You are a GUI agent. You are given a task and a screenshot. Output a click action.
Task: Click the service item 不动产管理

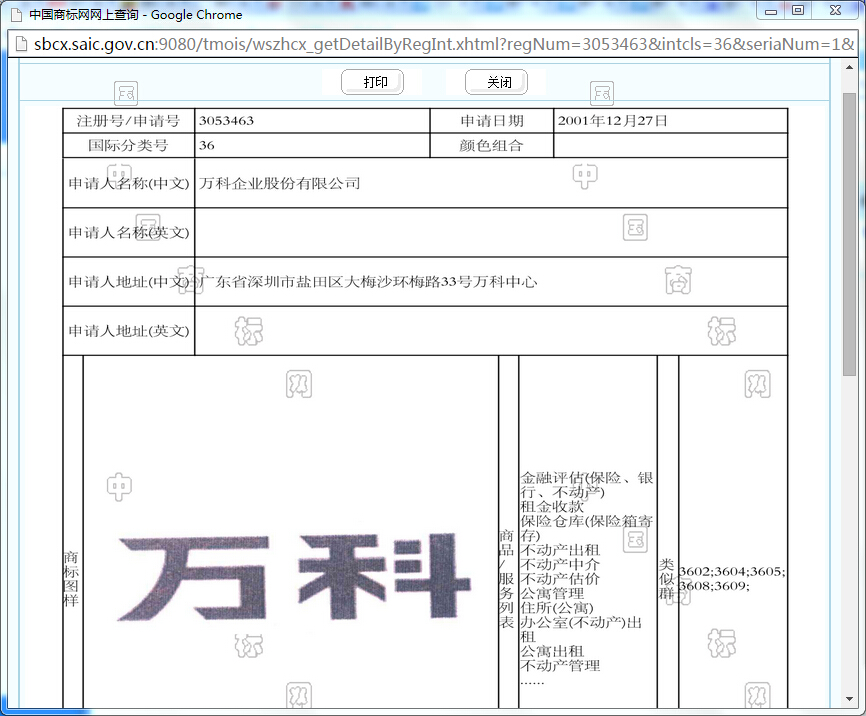tap(560, 666)
